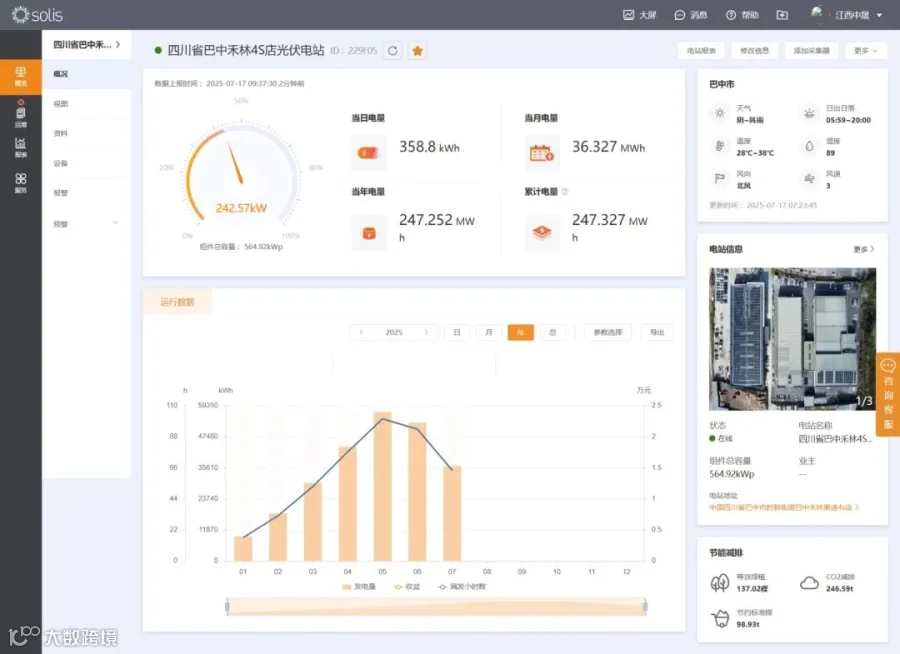This screenshot has height=654, width=900.
Task: Open the big screen icon in header
Action: coord(629,15)
